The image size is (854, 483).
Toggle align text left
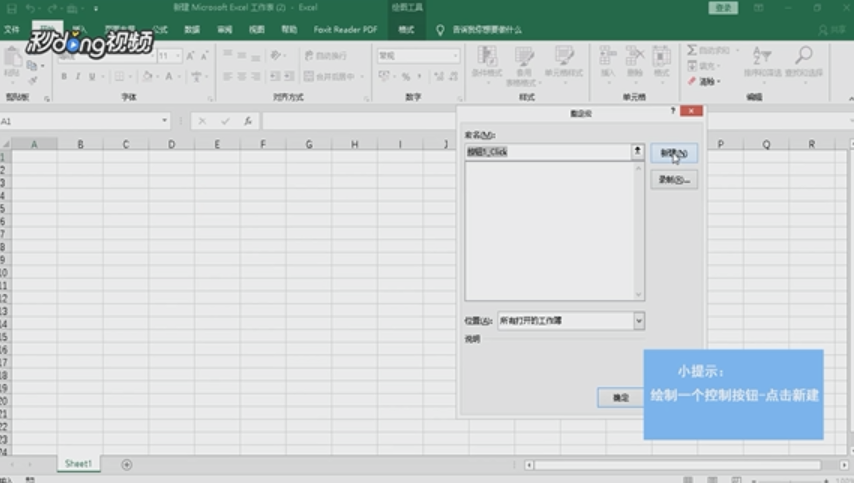tap(228, 76)
